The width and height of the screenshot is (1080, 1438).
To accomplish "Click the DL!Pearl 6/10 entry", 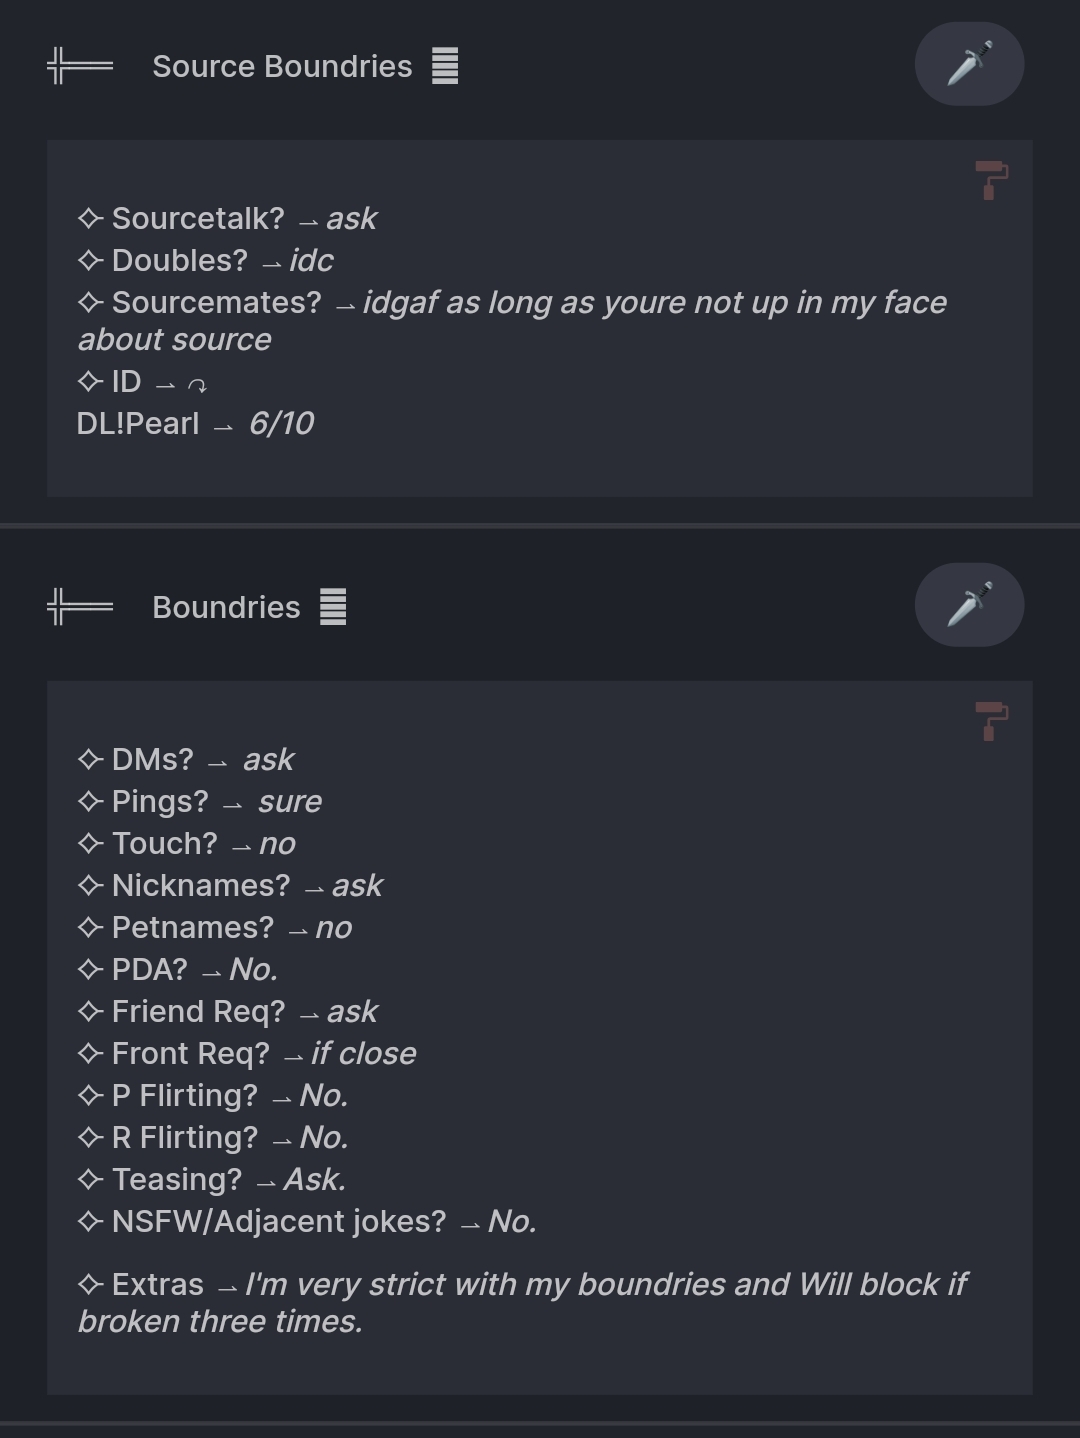I will coord(195,423).
